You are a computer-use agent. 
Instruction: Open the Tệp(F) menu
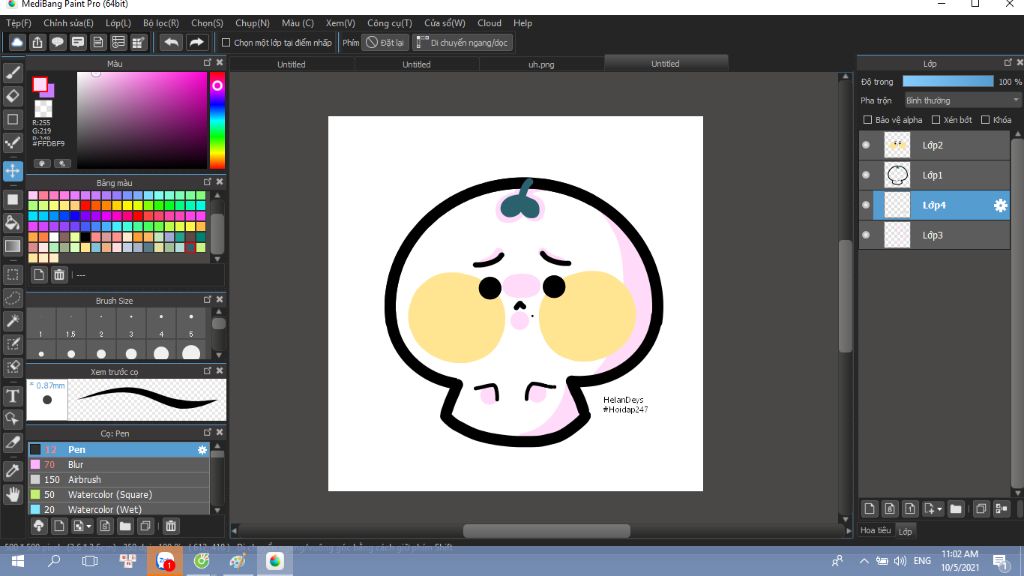pyautogui.click(x=18, y=23)
